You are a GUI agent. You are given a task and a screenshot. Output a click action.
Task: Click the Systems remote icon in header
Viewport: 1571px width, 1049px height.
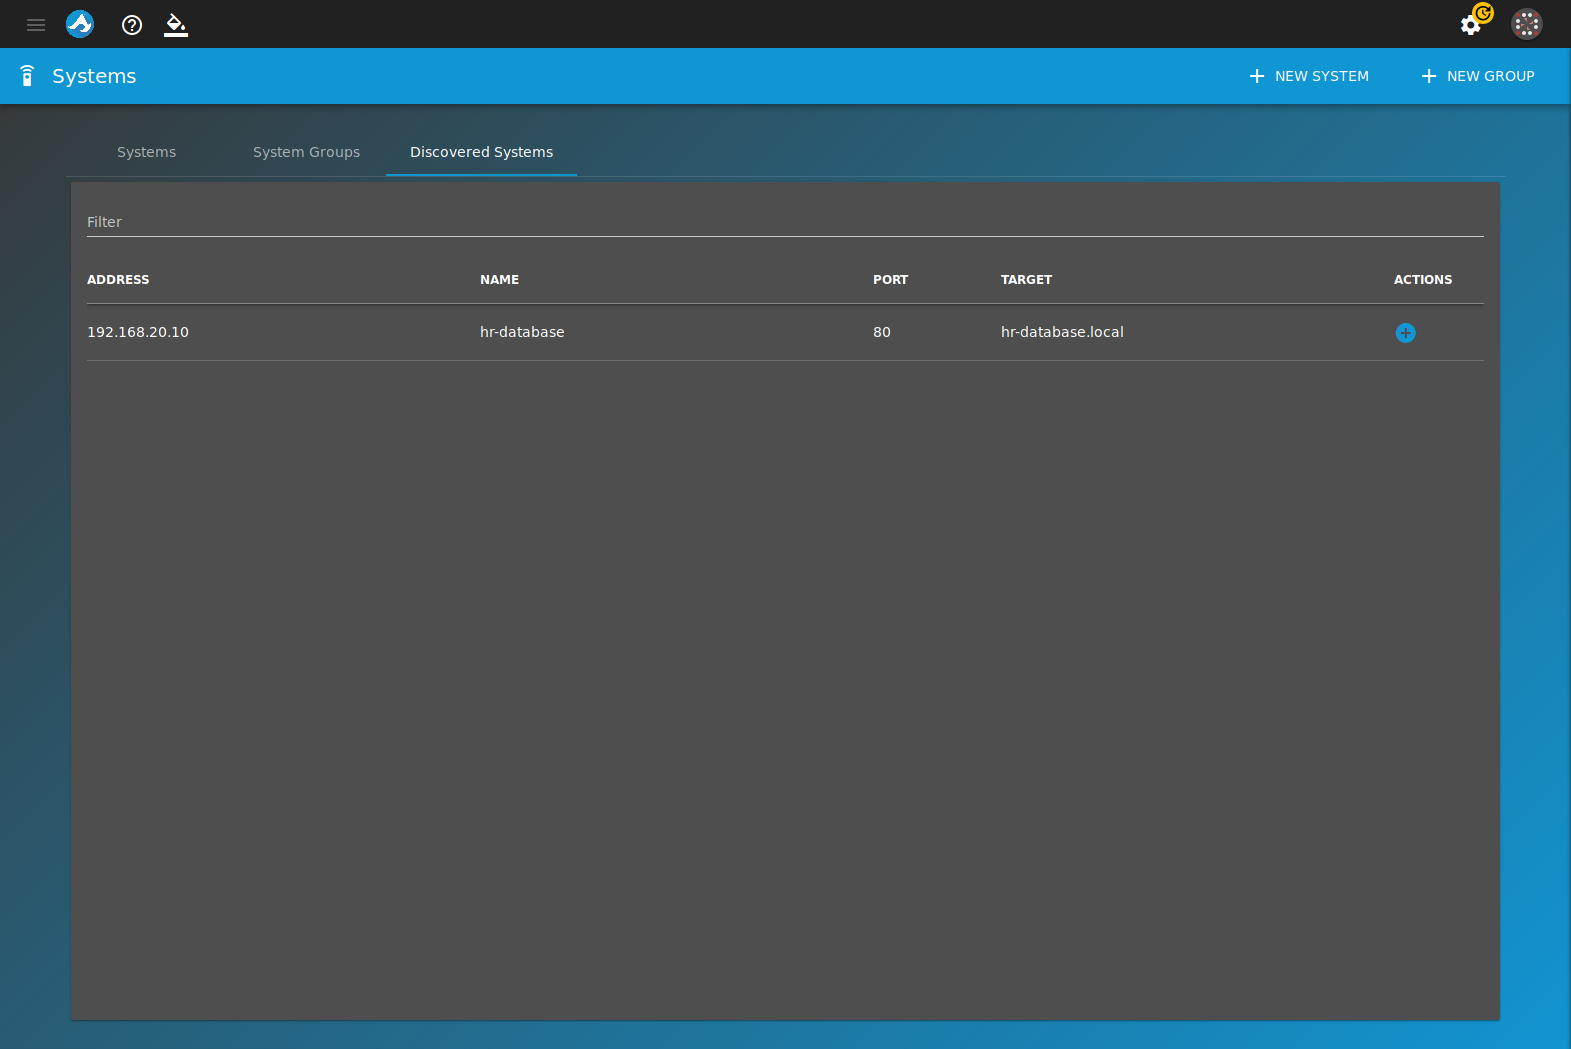[x=27, y=76]
